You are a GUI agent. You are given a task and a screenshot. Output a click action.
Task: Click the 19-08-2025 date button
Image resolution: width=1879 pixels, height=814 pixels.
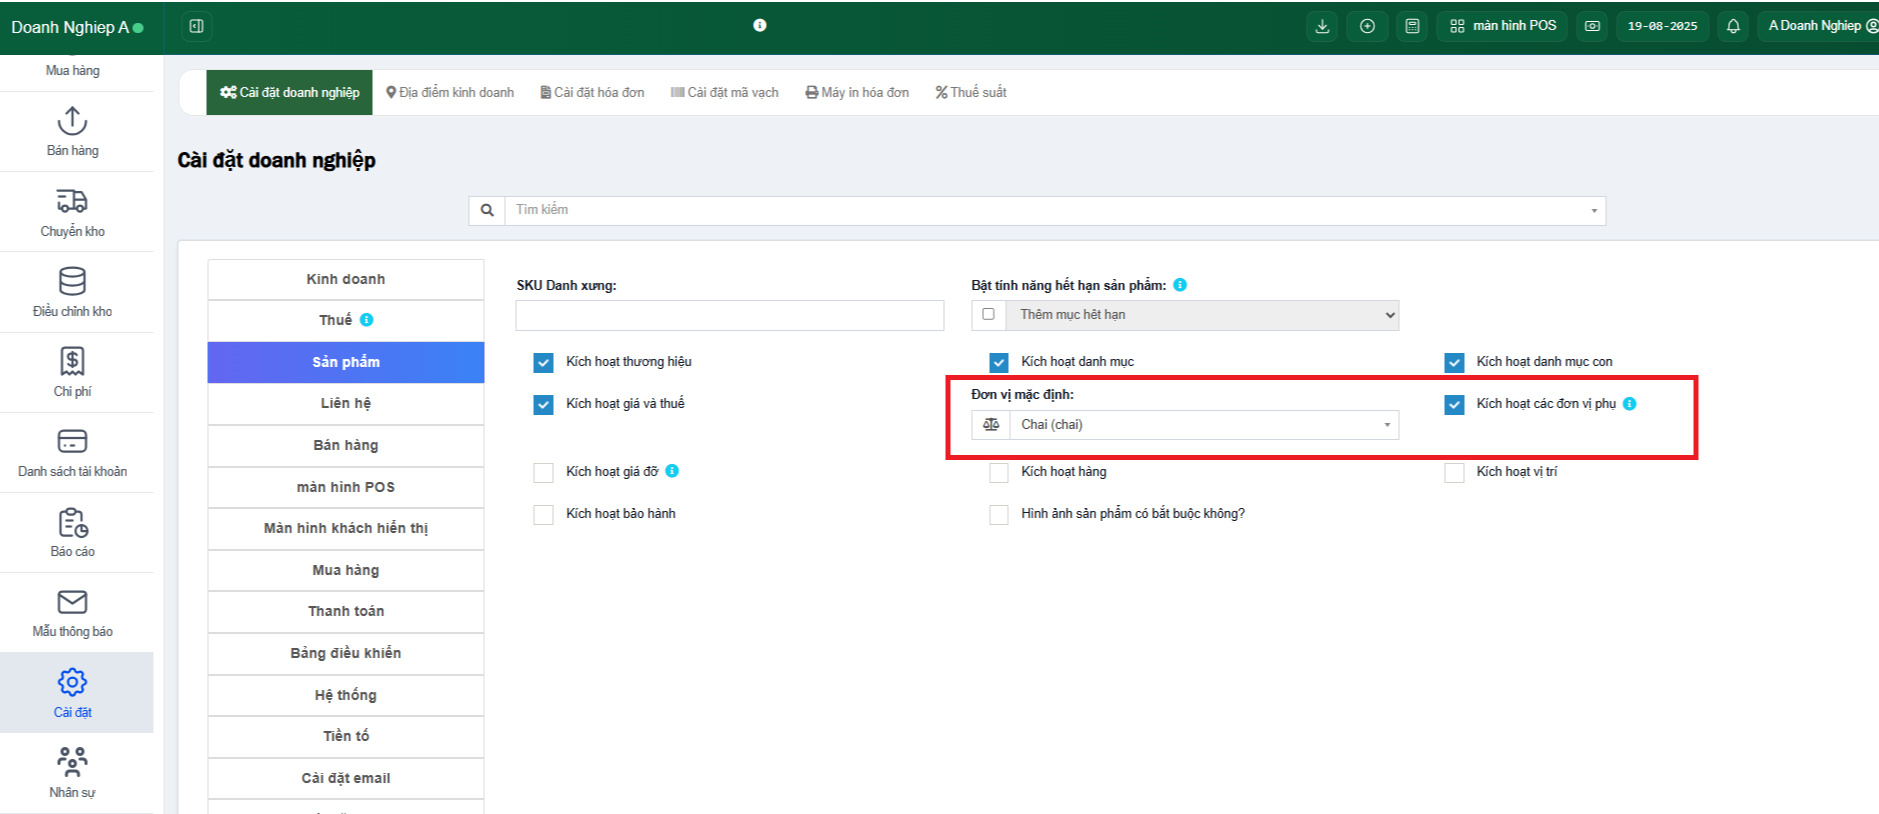click(x=1662, y=26)
